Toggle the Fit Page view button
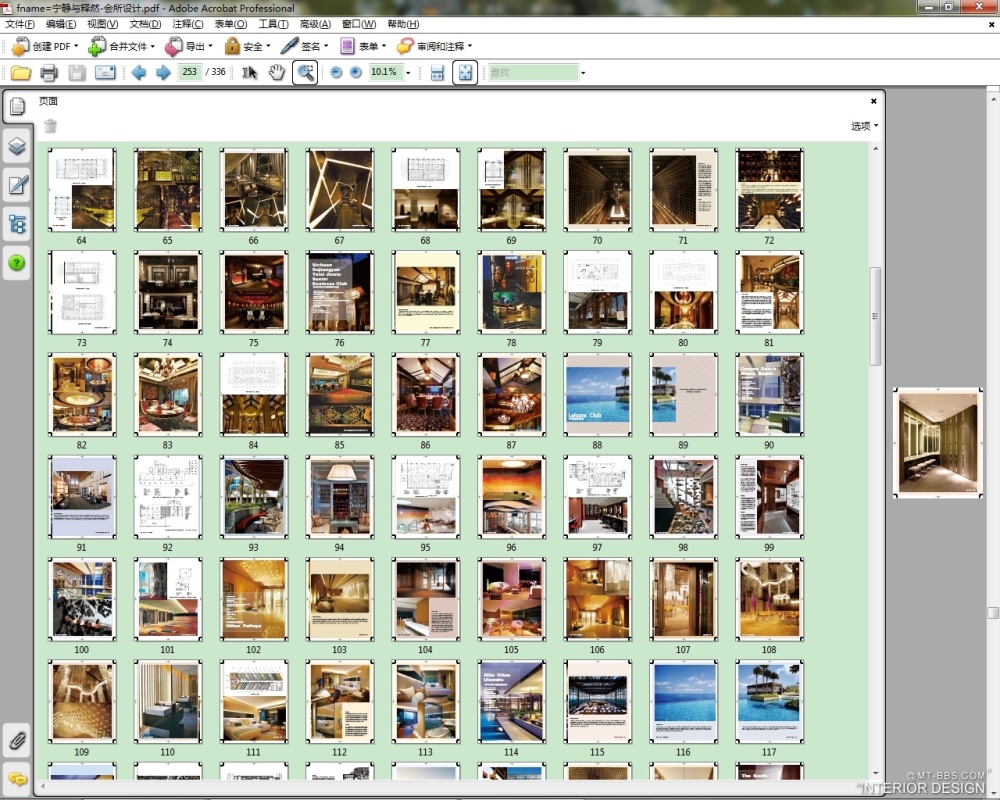The image size is (1000, 800). (465, 72)
